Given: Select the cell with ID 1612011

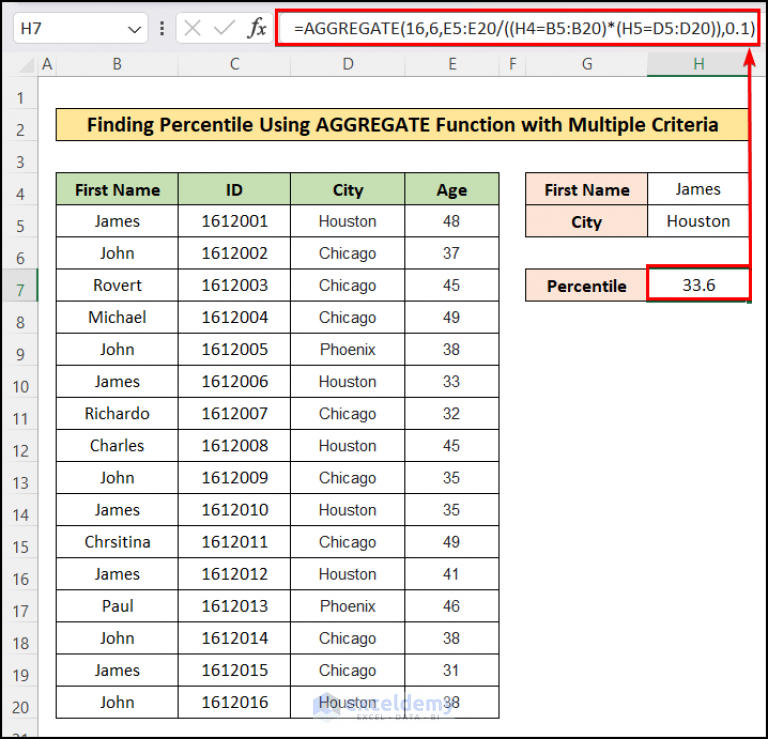Looking at the screenshot, I should 235,542.
